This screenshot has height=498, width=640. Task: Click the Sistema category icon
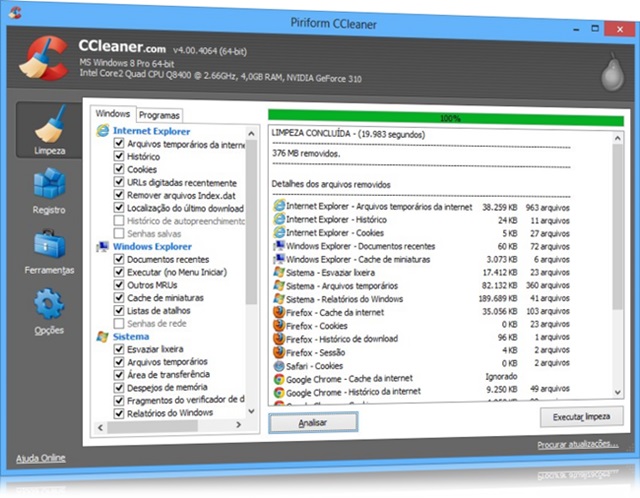[x=102, y=337]
